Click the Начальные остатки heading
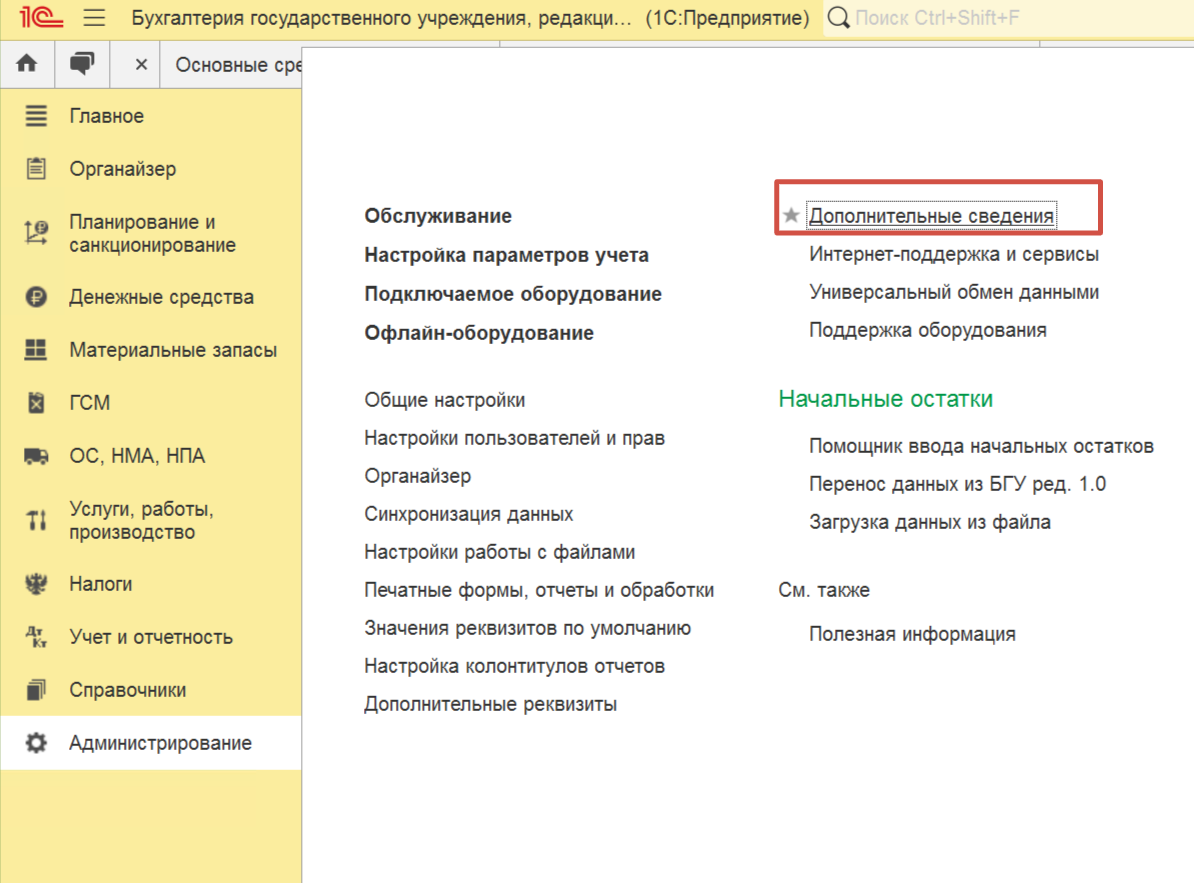This screenshot has height=883, width=1194. pos(886,398)
